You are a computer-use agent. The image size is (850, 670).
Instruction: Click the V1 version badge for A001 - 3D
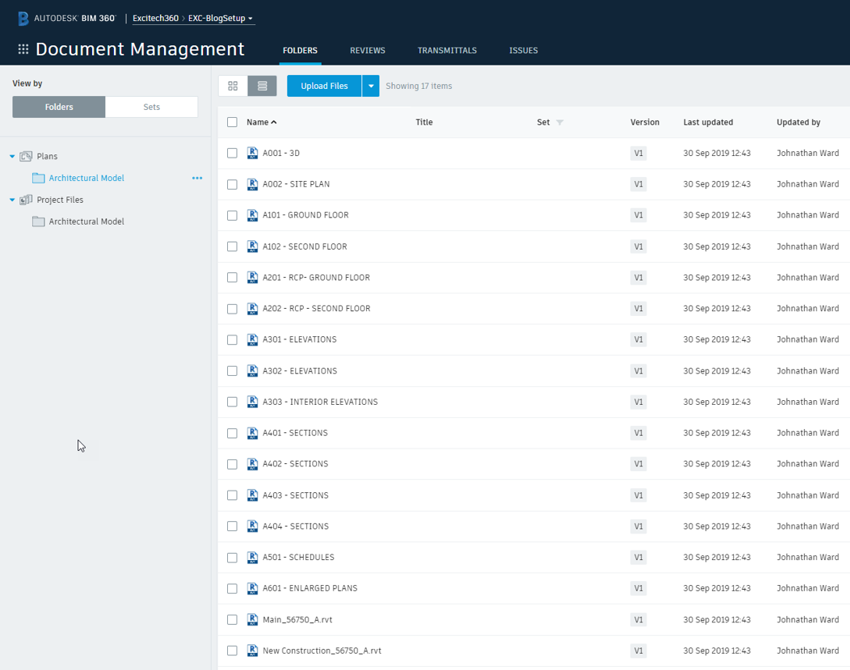[639, 153]
